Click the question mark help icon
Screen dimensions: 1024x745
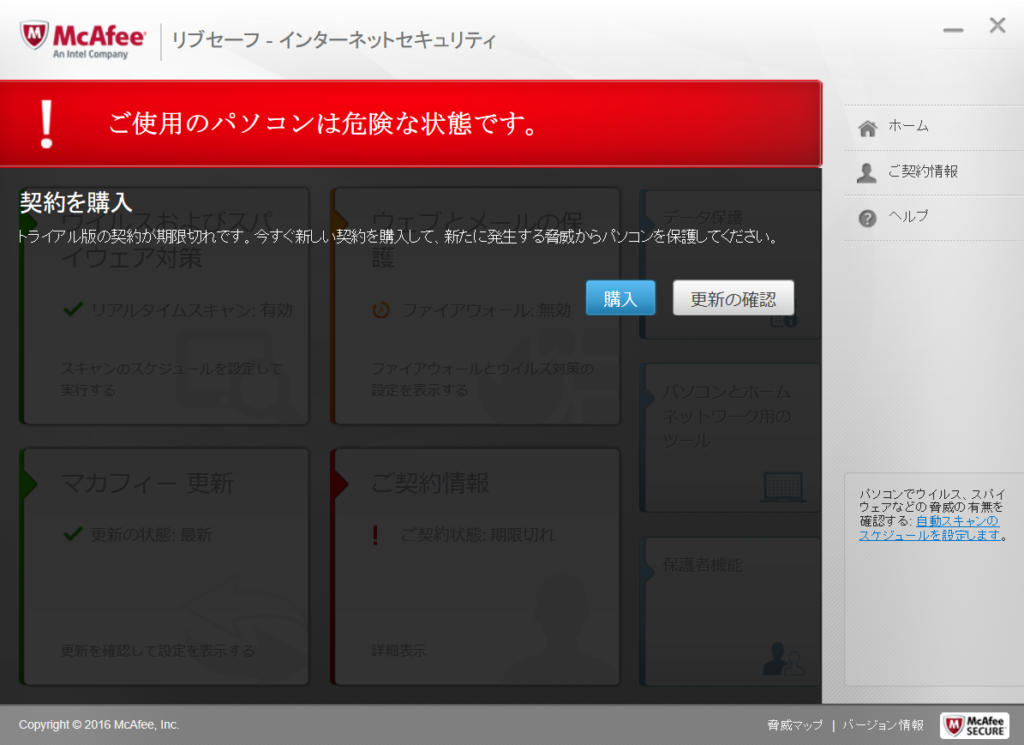coord(867,218)
